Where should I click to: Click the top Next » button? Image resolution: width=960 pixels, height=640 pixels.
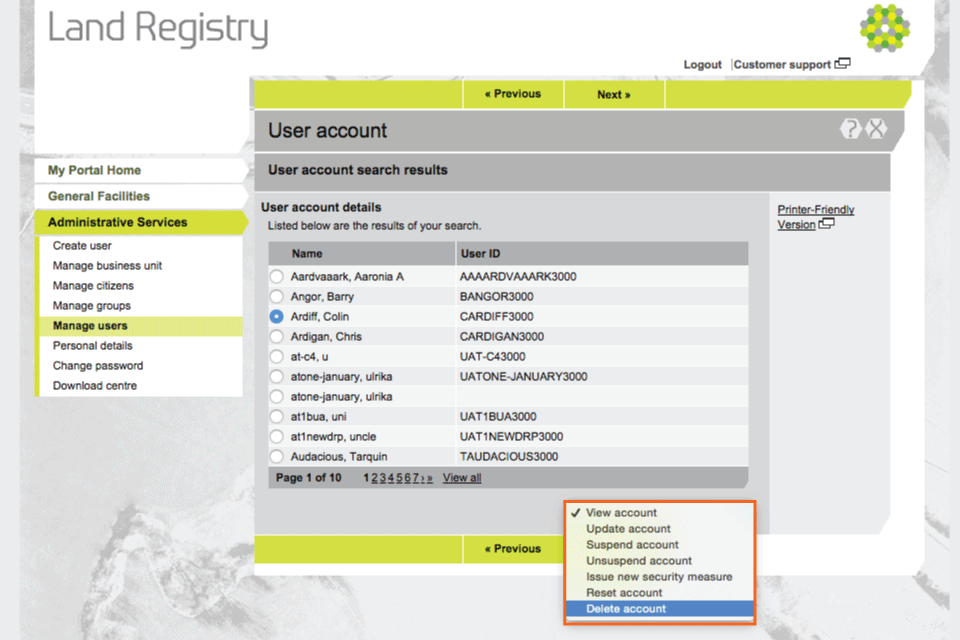[x=614, y=95]
